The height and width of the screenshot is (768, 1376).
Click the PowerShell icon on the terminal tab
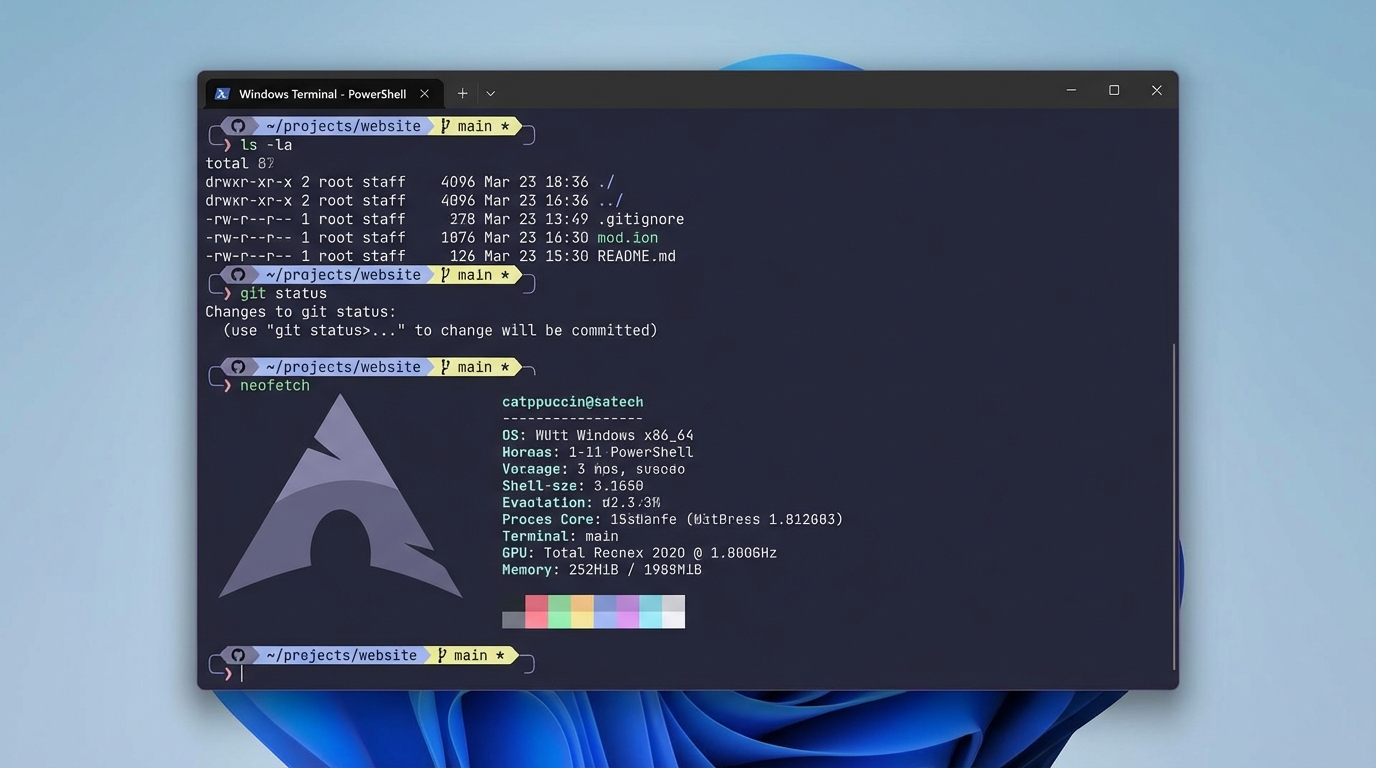222,93
